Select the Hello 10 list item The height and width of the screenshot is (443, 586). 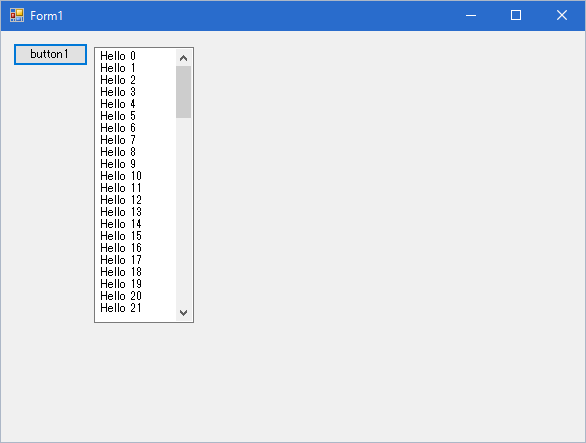[136, 176]
